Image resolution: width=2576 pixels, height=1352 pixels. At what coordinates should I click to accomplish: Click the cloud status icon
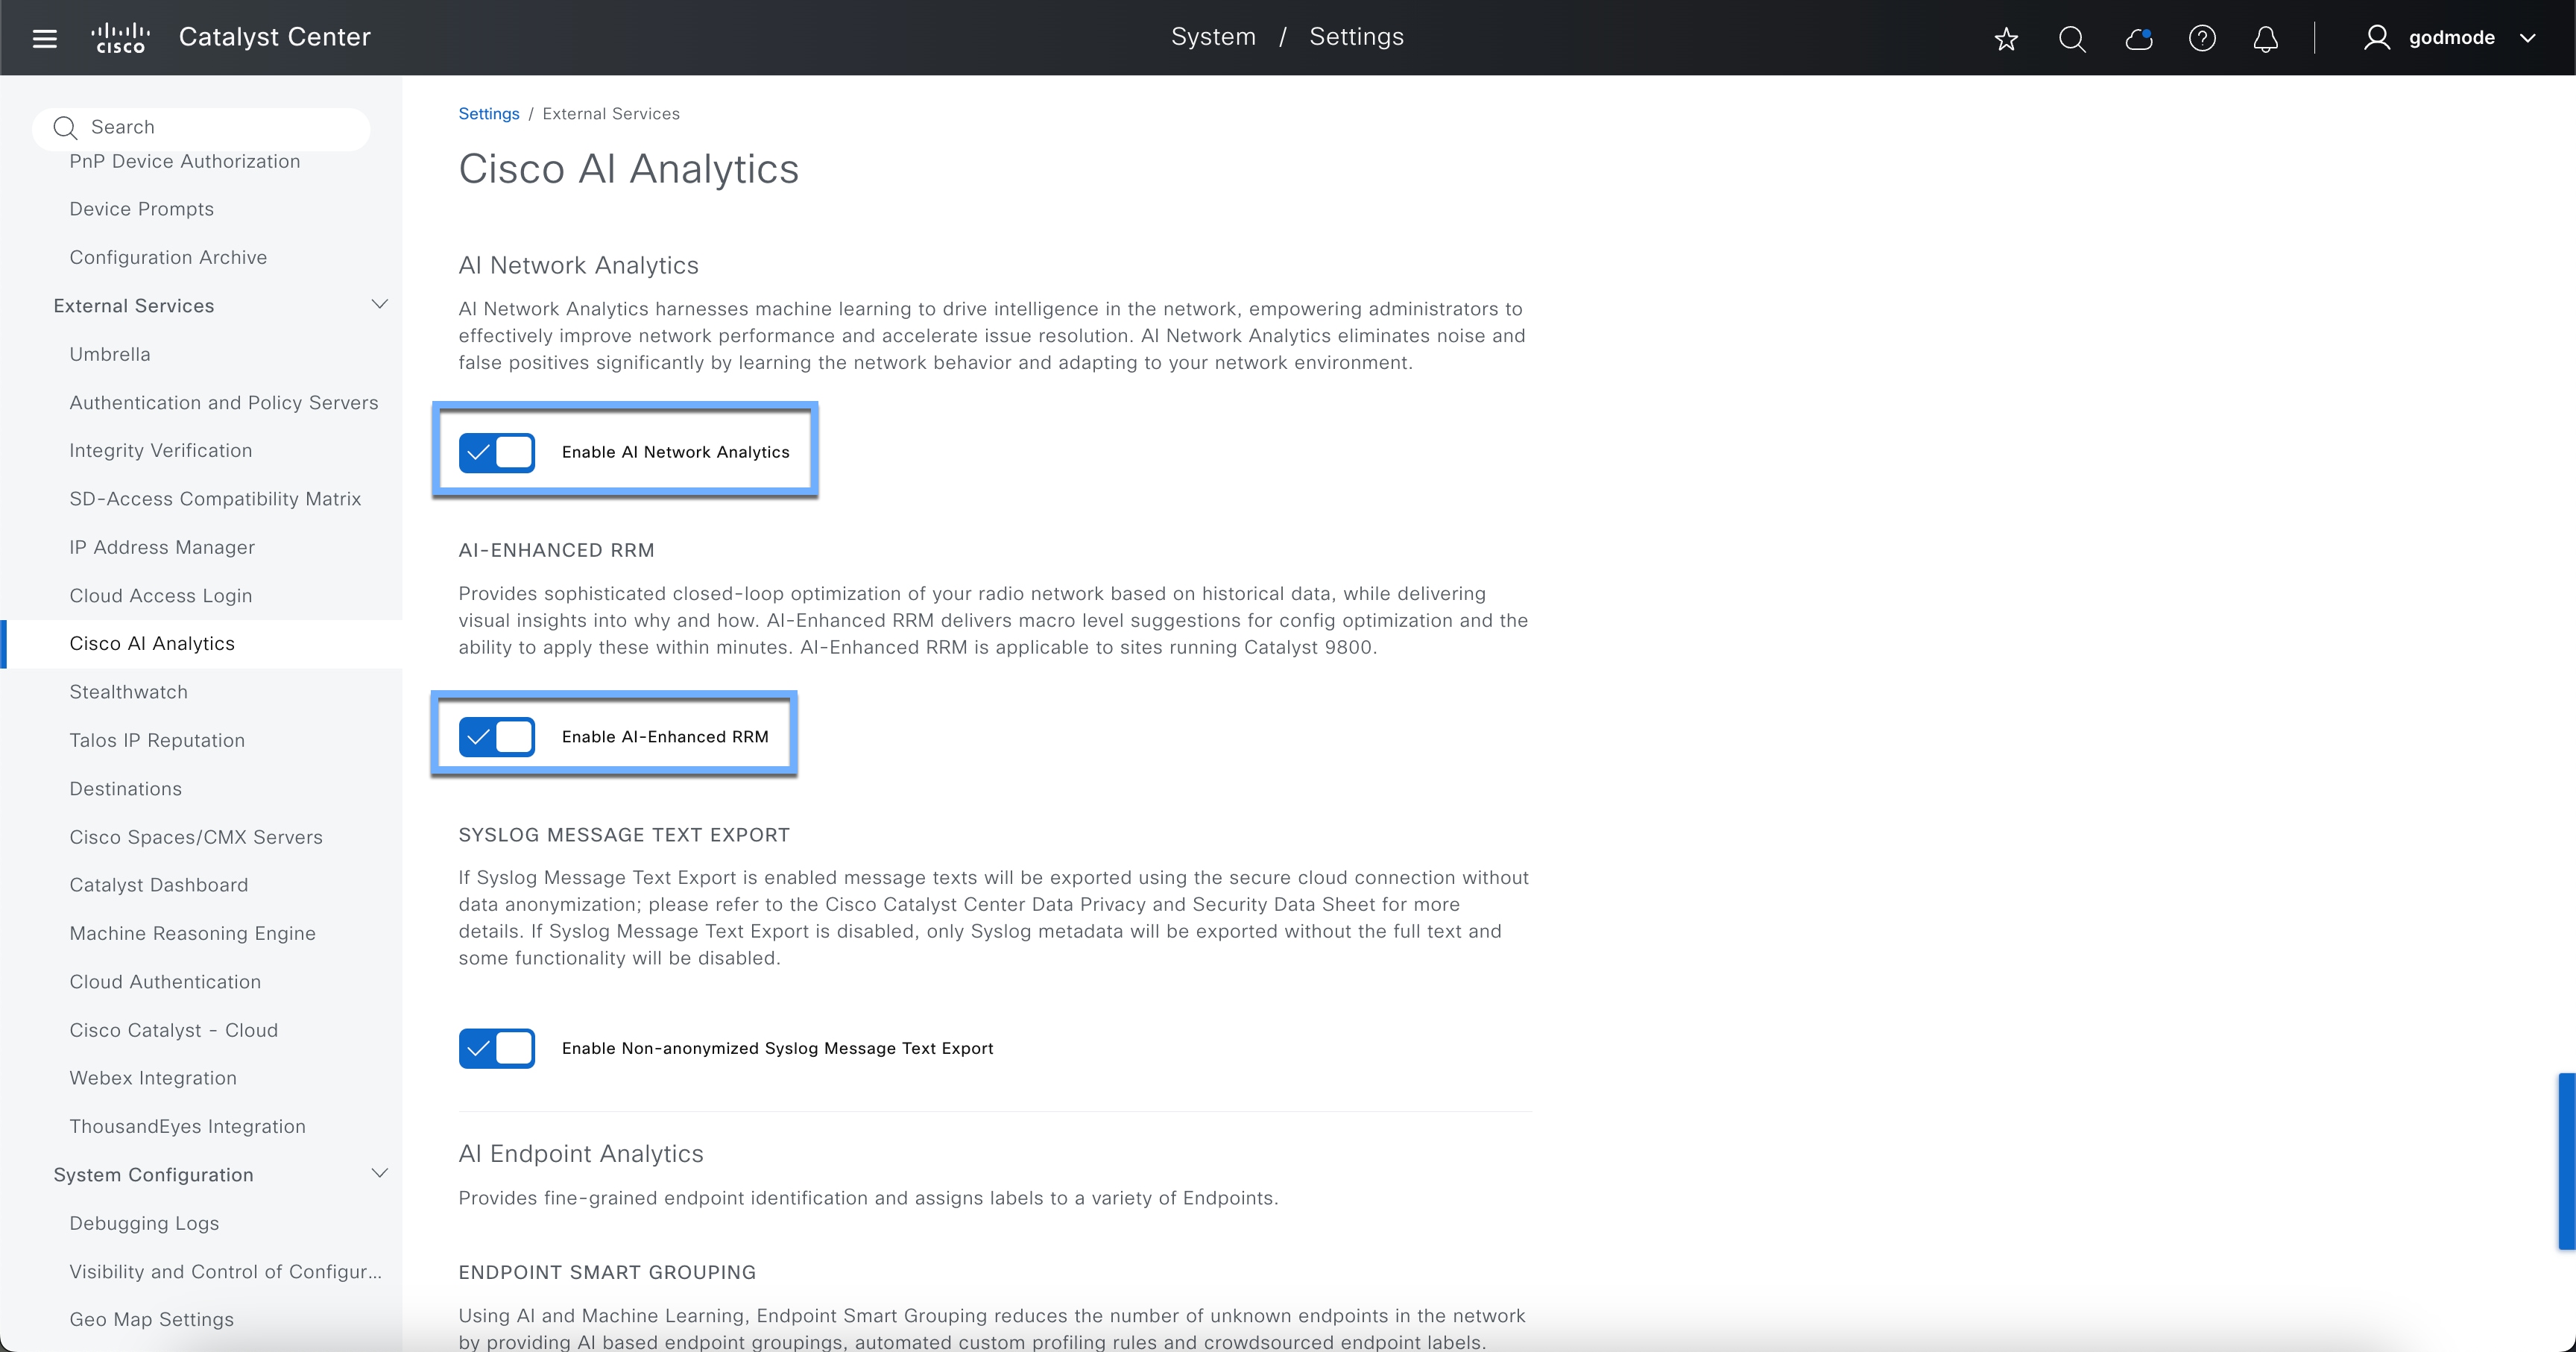(x=2138, y=39)
